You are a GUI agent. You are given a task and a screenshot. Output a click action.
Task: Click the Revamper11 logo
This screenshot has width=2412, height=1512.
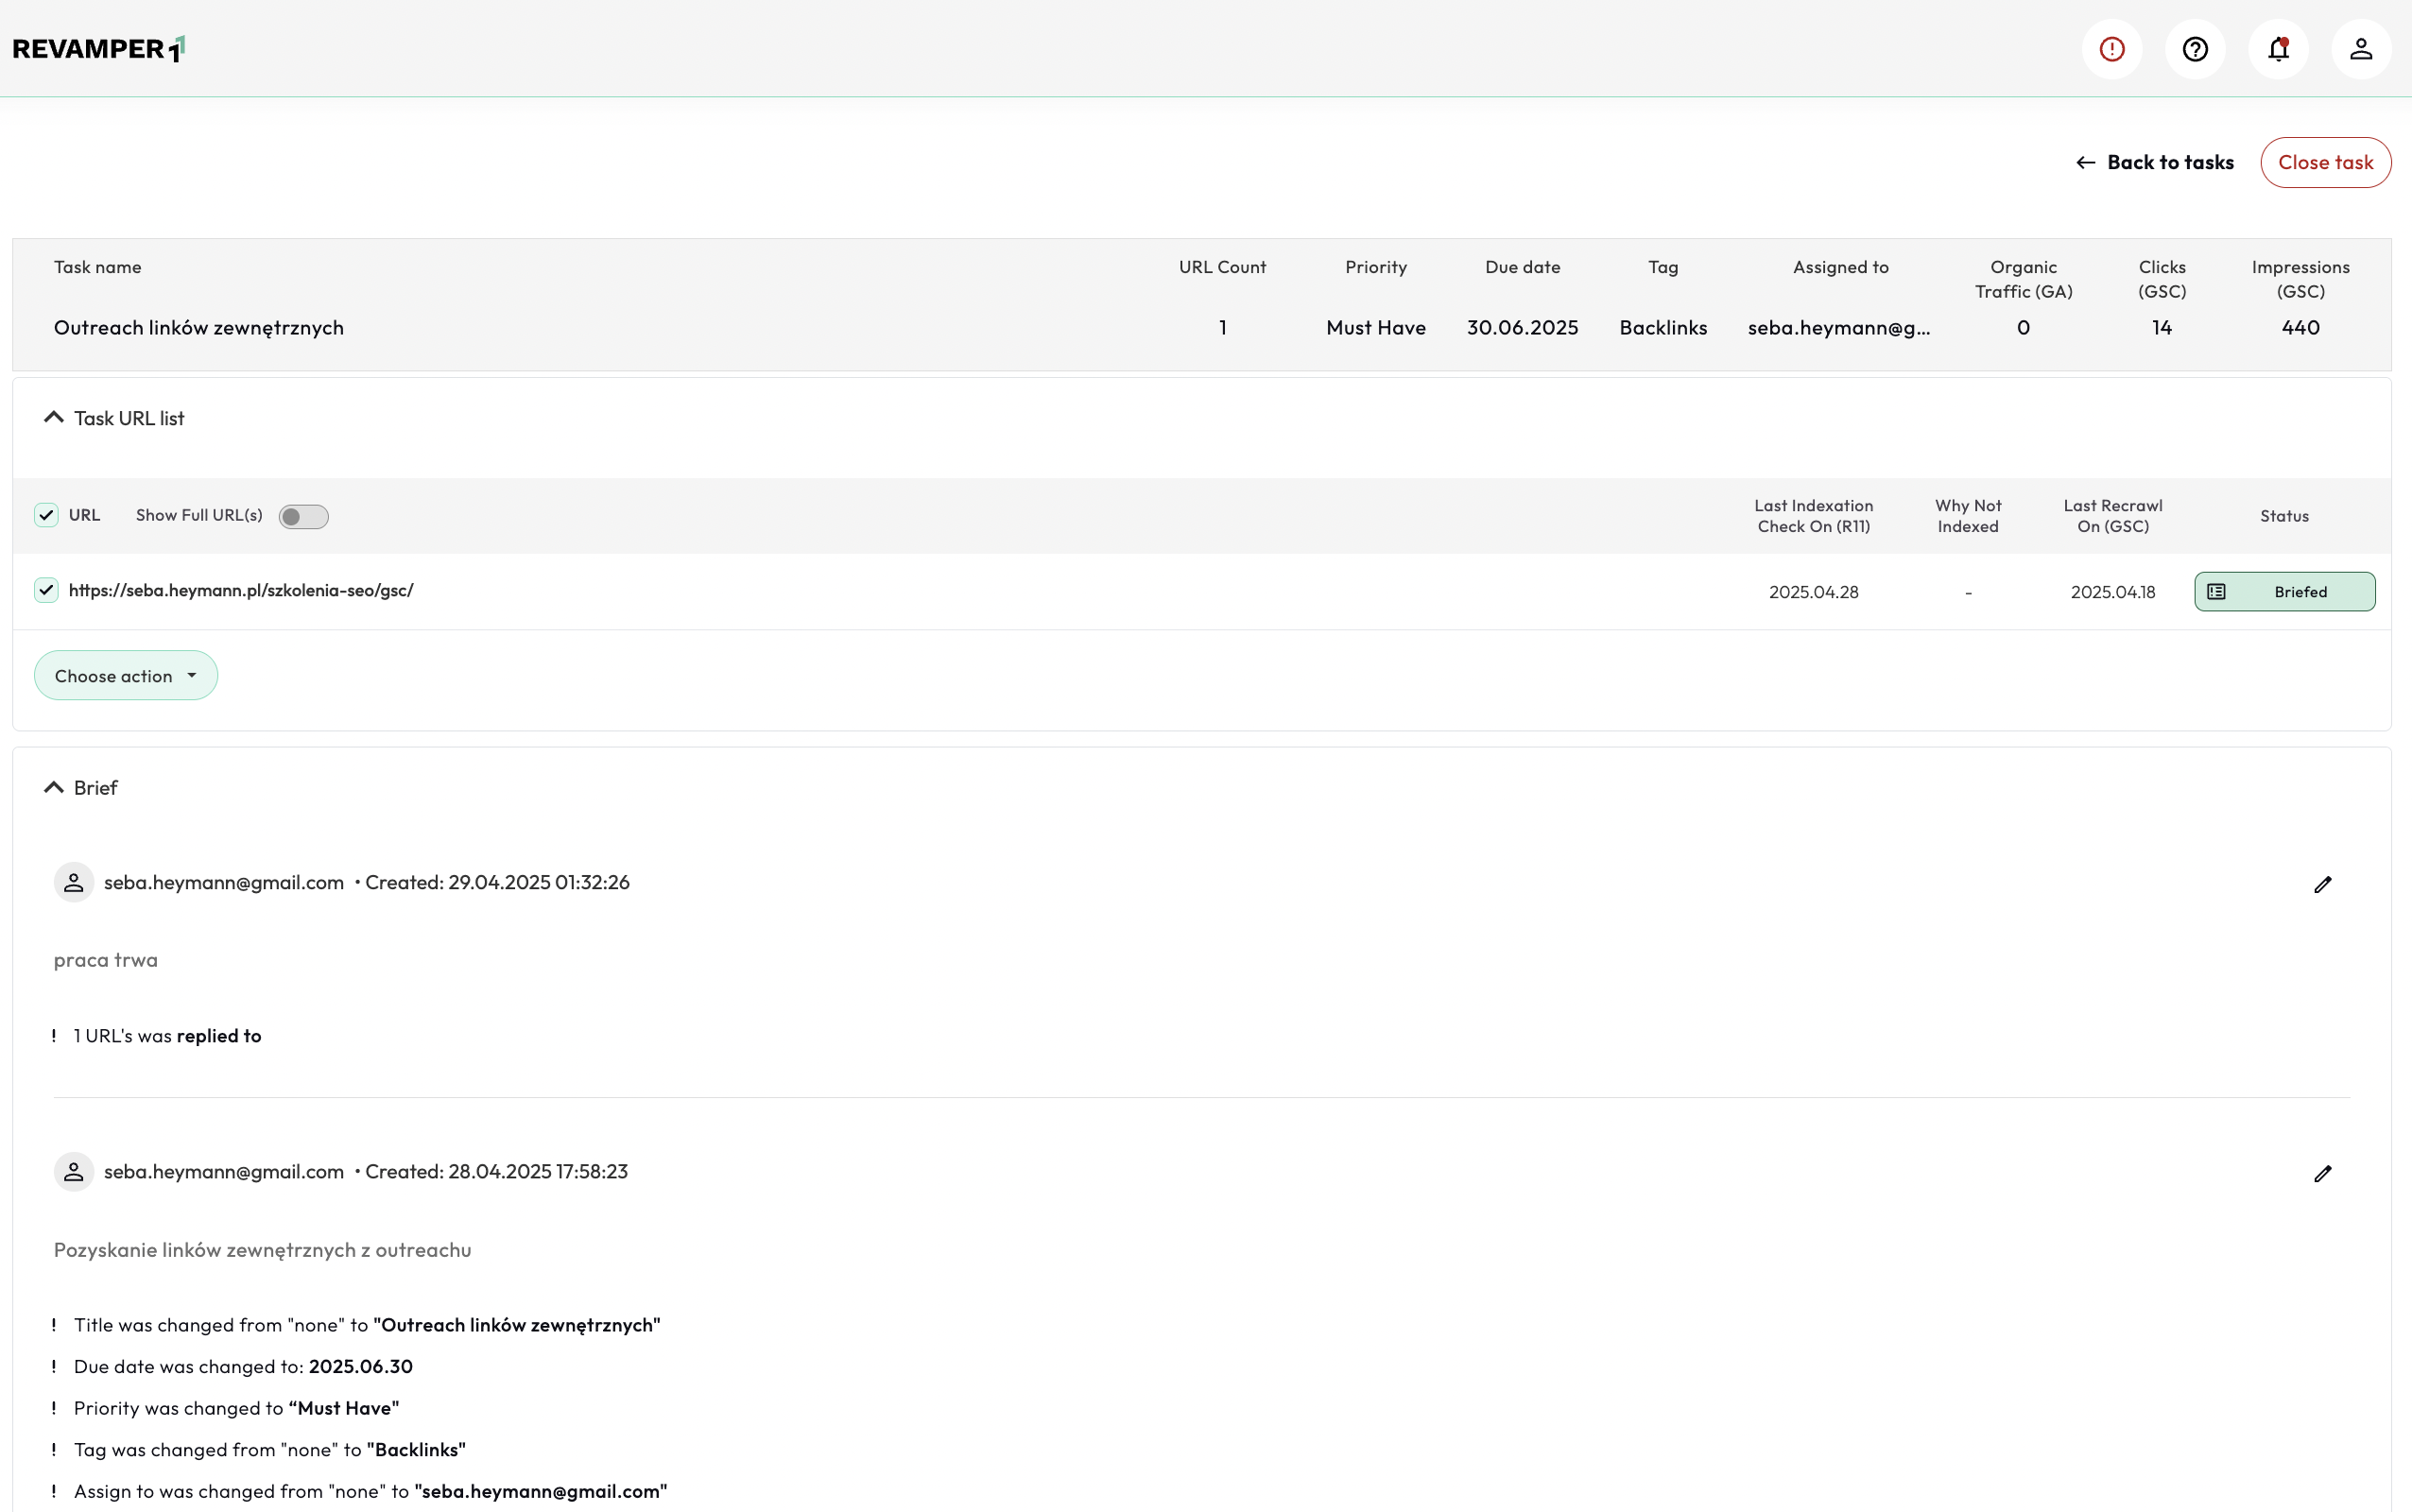(x=98, y=49)
